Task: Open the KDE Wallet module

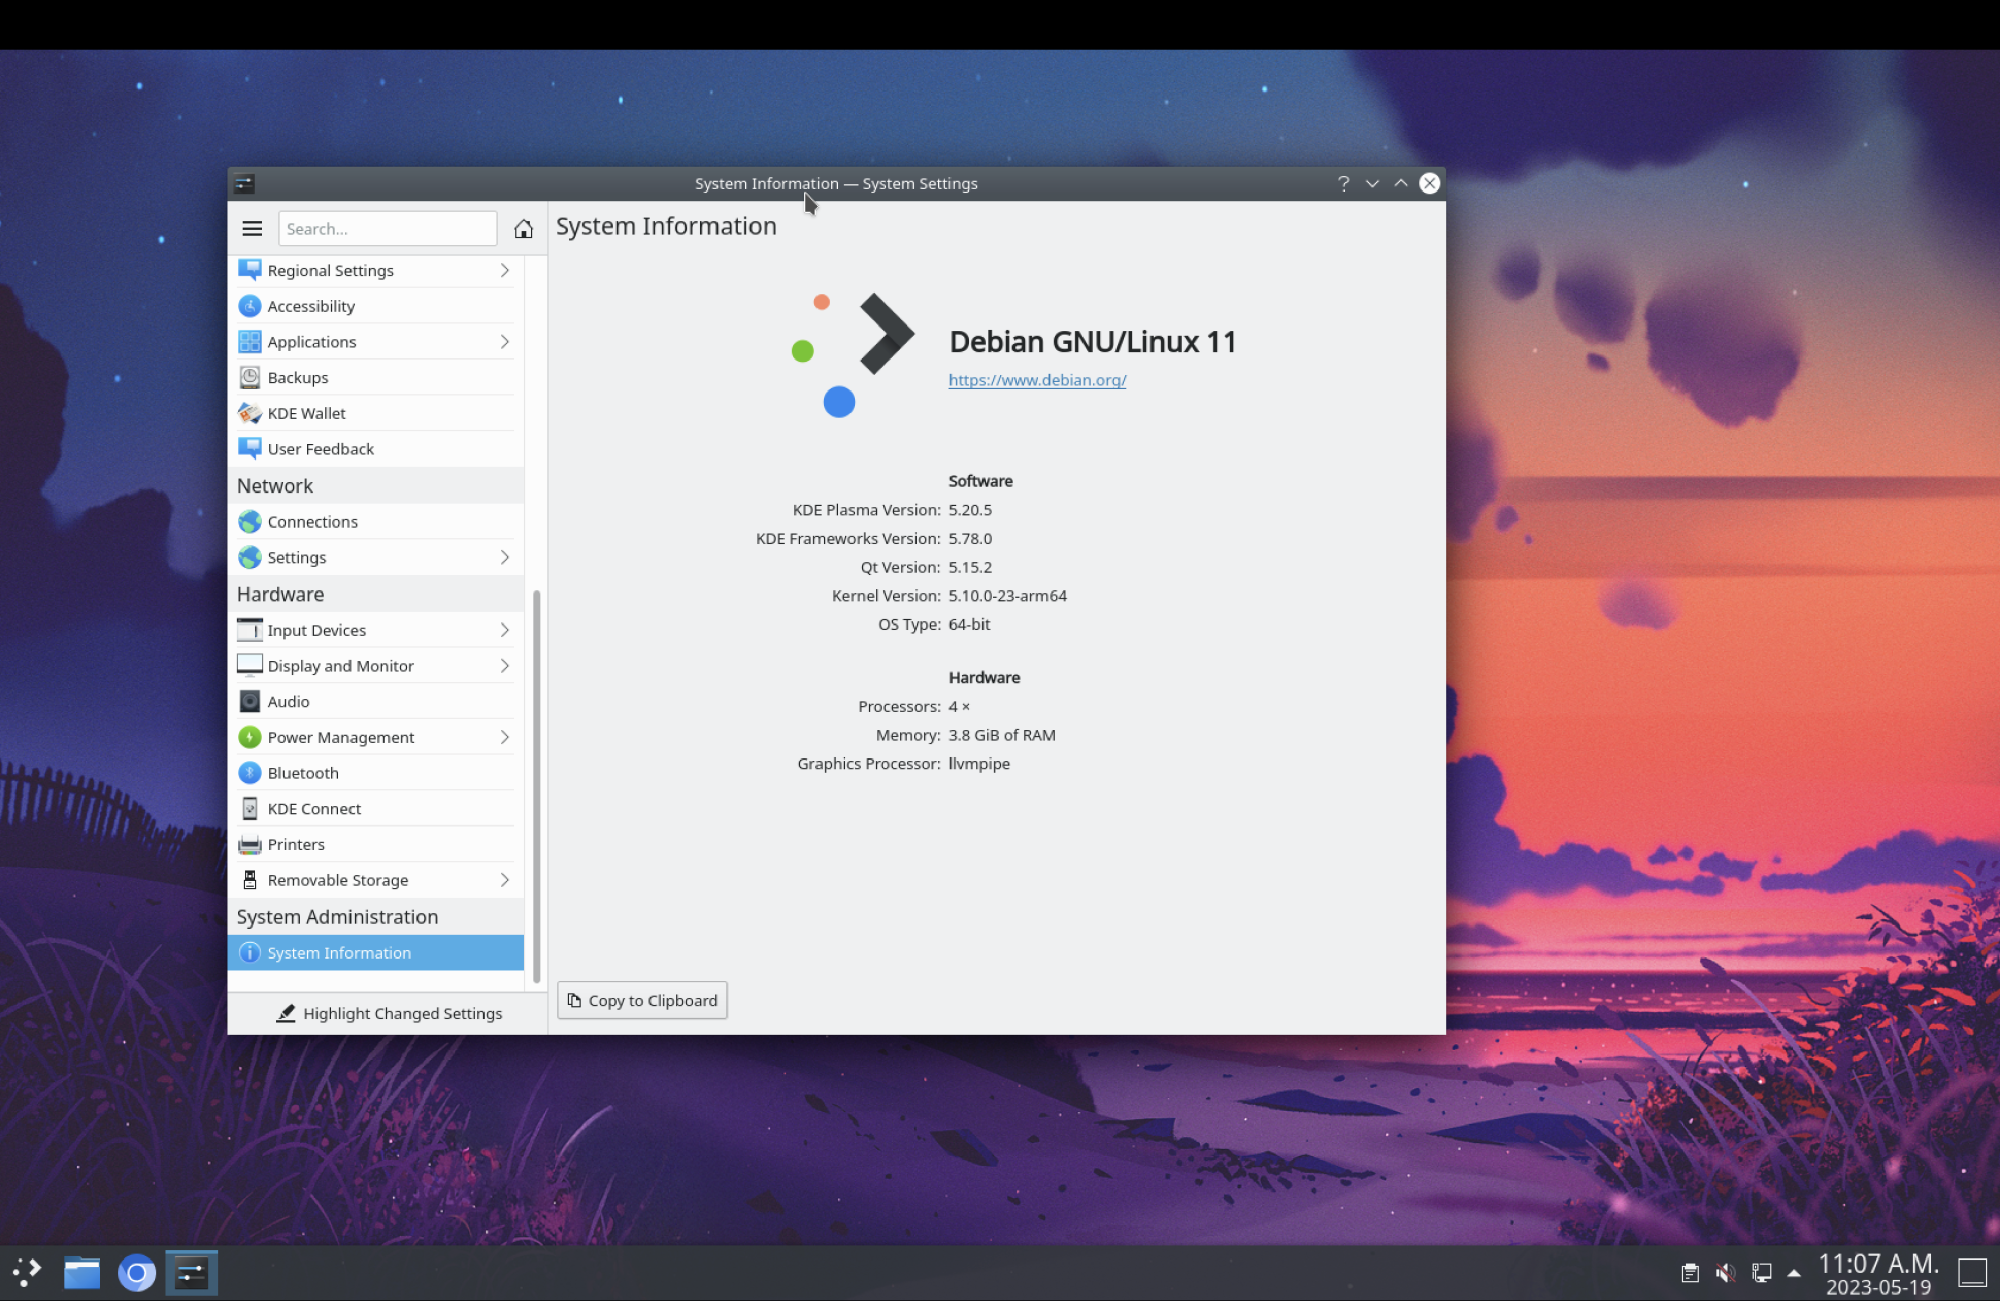Action: click(306, 413)
